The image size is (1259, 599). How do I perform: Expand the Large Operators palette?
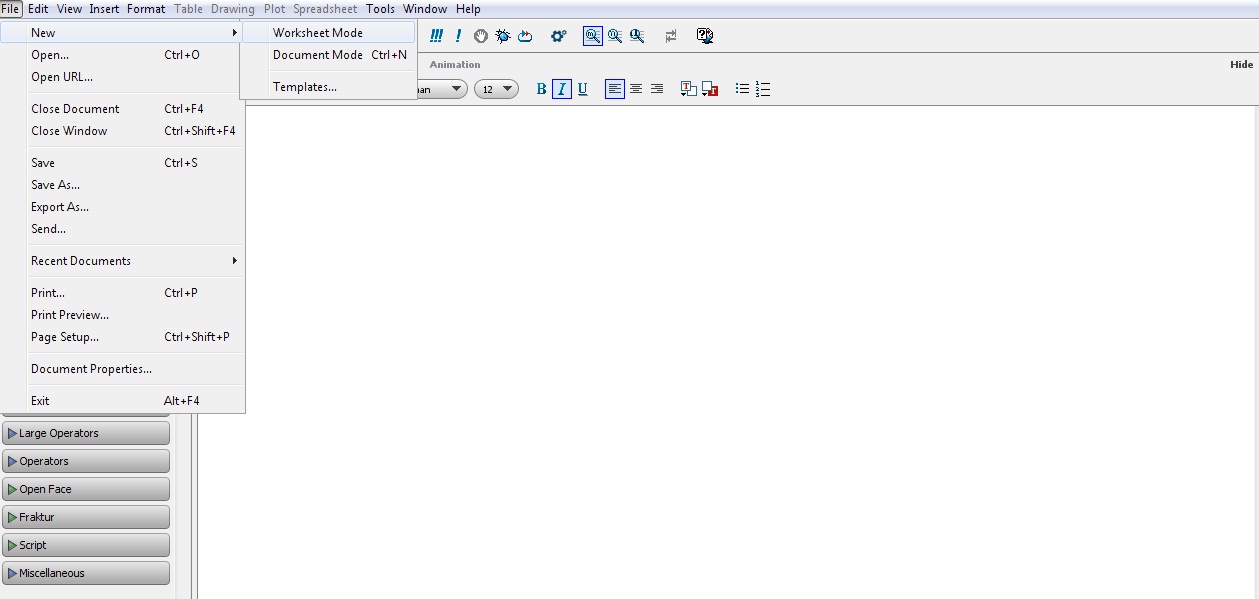(x=86, y=432)
